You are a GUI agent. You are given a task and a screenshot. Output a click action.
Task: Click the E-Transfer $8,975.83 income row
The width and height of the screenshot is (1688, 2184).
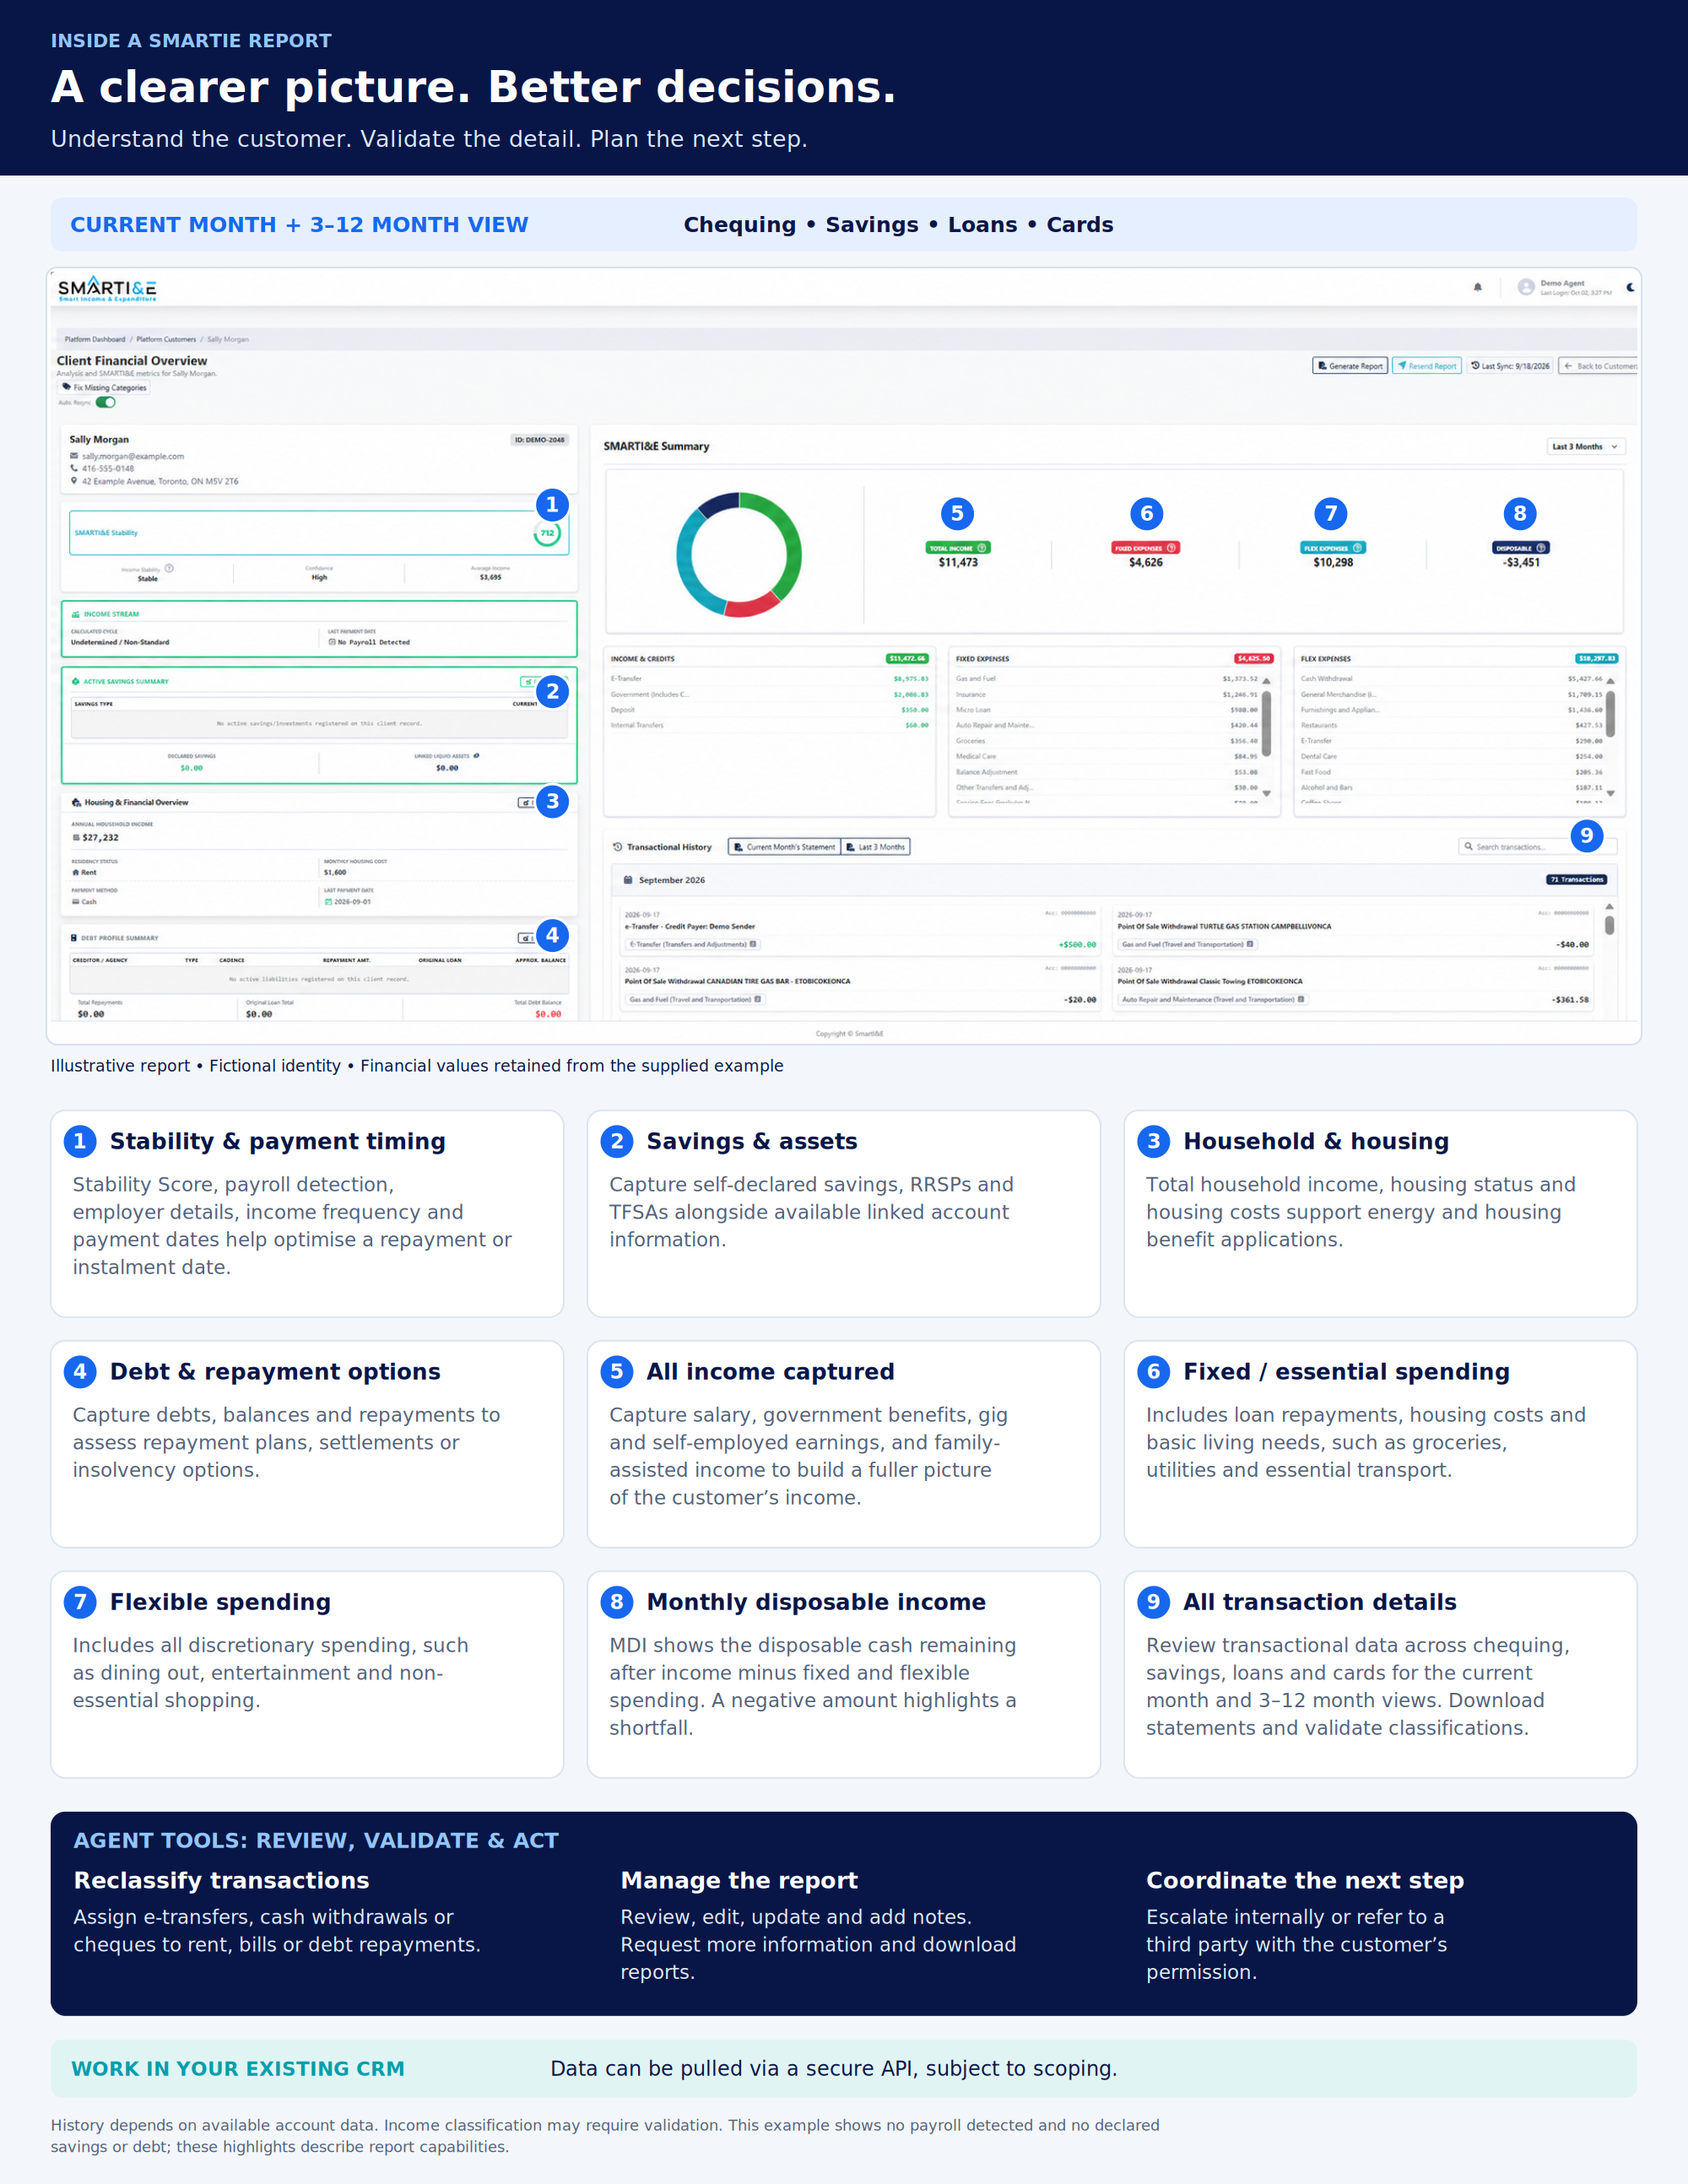[769, 679]
